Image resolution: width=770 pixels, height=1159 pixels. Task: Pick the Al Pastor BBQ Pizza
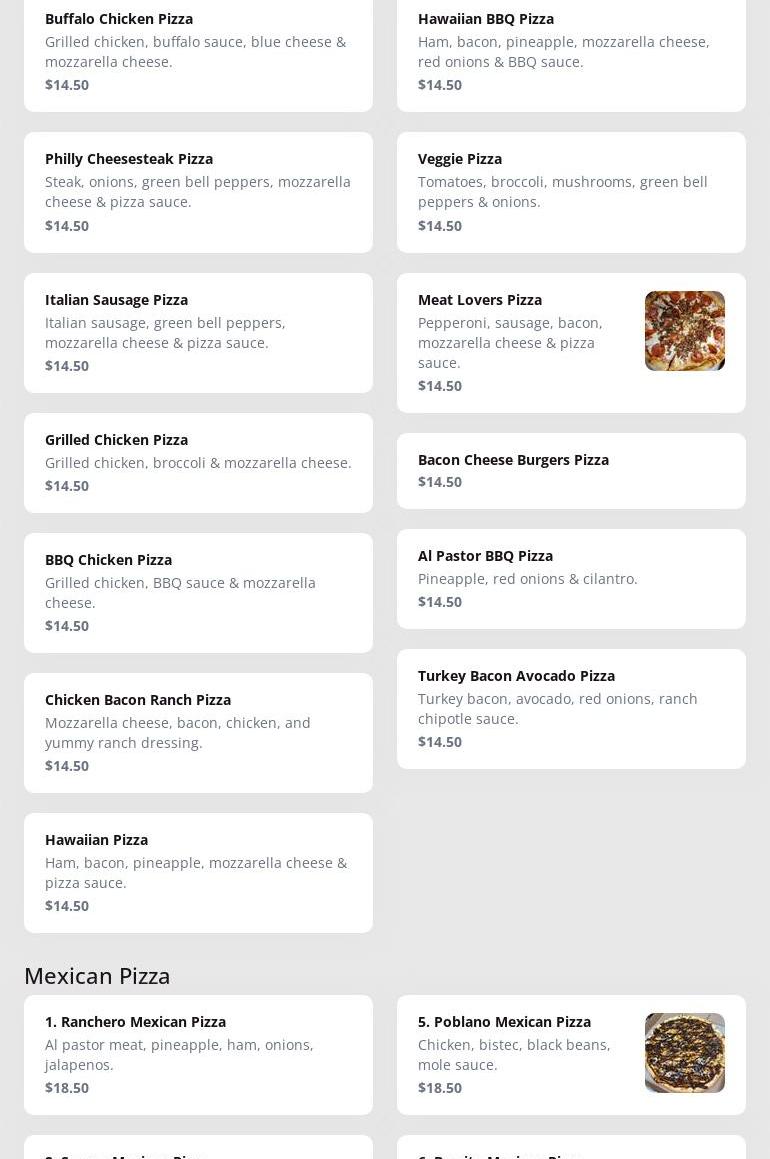click(x=485, y=556)
